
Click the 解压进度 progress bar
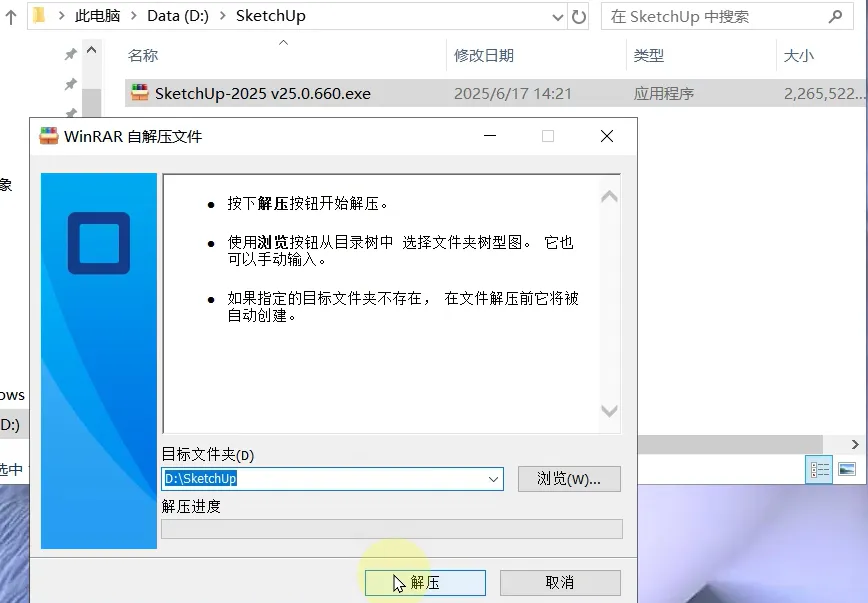point(392,529)
